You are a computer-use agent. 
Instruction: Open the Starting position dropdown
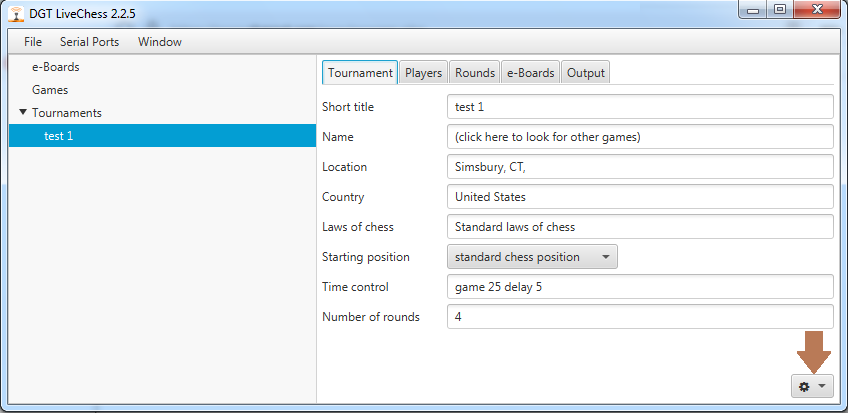(x=532, y=257)
